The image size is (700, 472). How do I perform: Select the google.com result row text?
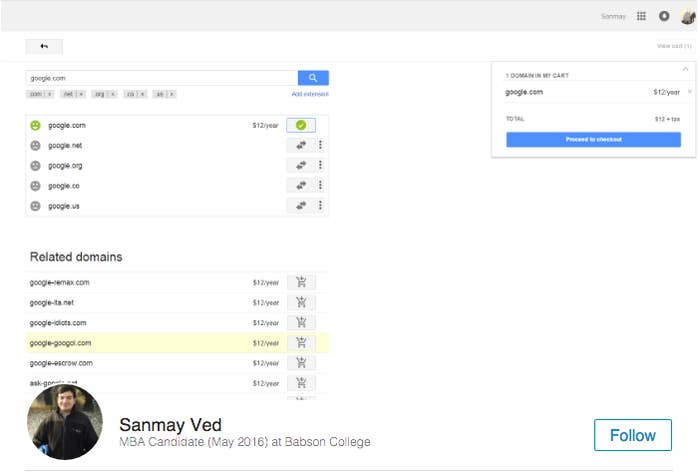pyautogui.click(x=67, y=125)
